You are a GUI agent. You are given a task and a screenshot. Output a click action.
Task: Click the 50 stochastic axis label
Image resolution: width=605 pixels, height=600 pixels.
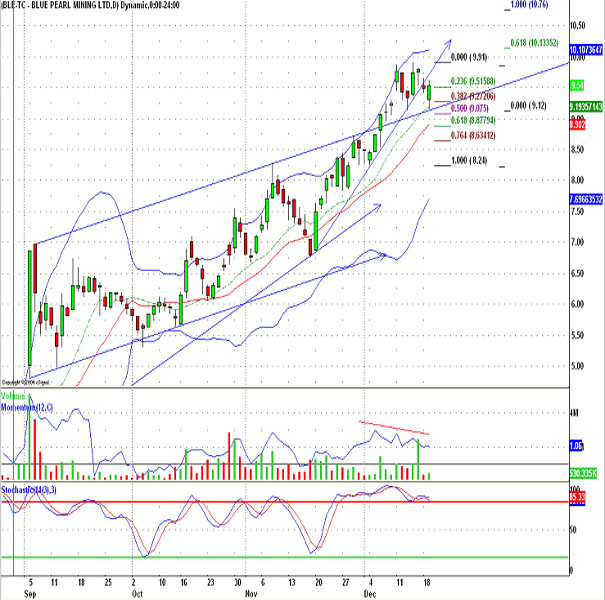(x=574, y=530)
